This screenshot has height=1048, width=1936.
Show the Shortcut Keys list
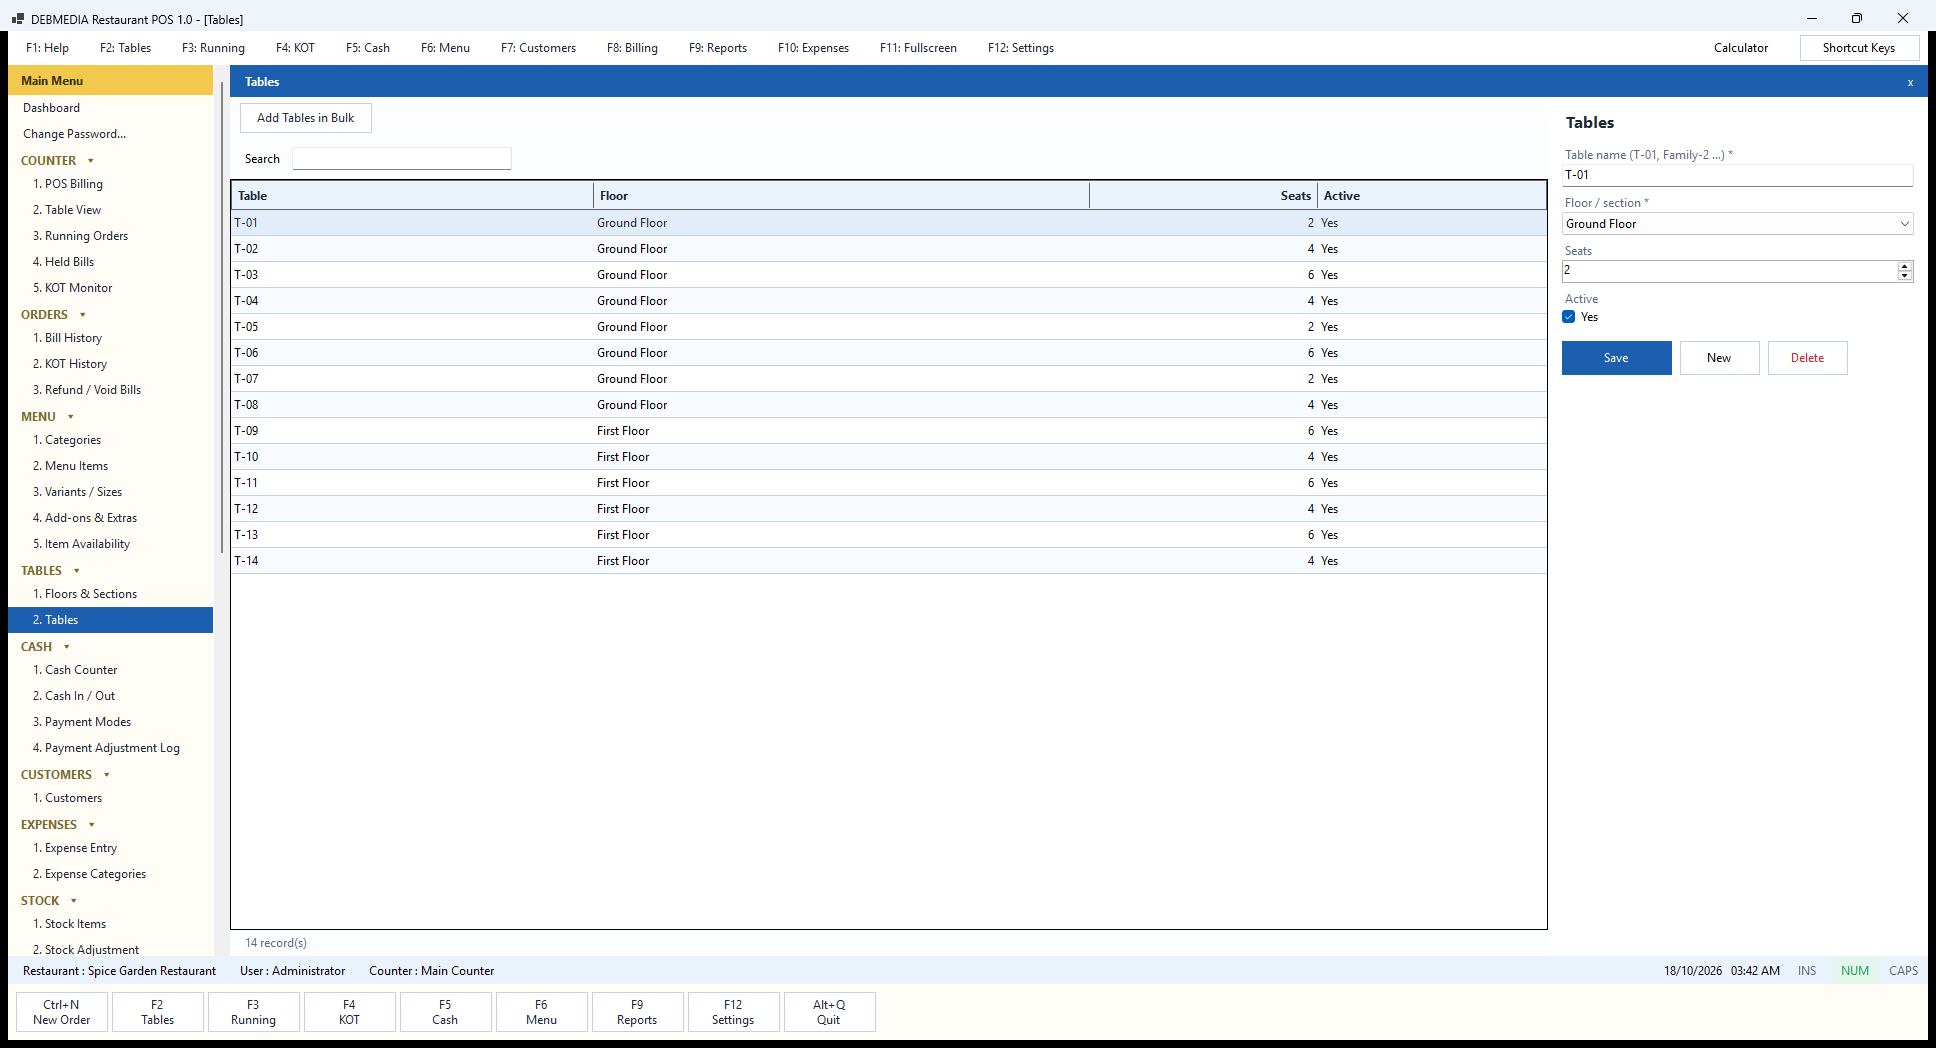click(1859, 48)
